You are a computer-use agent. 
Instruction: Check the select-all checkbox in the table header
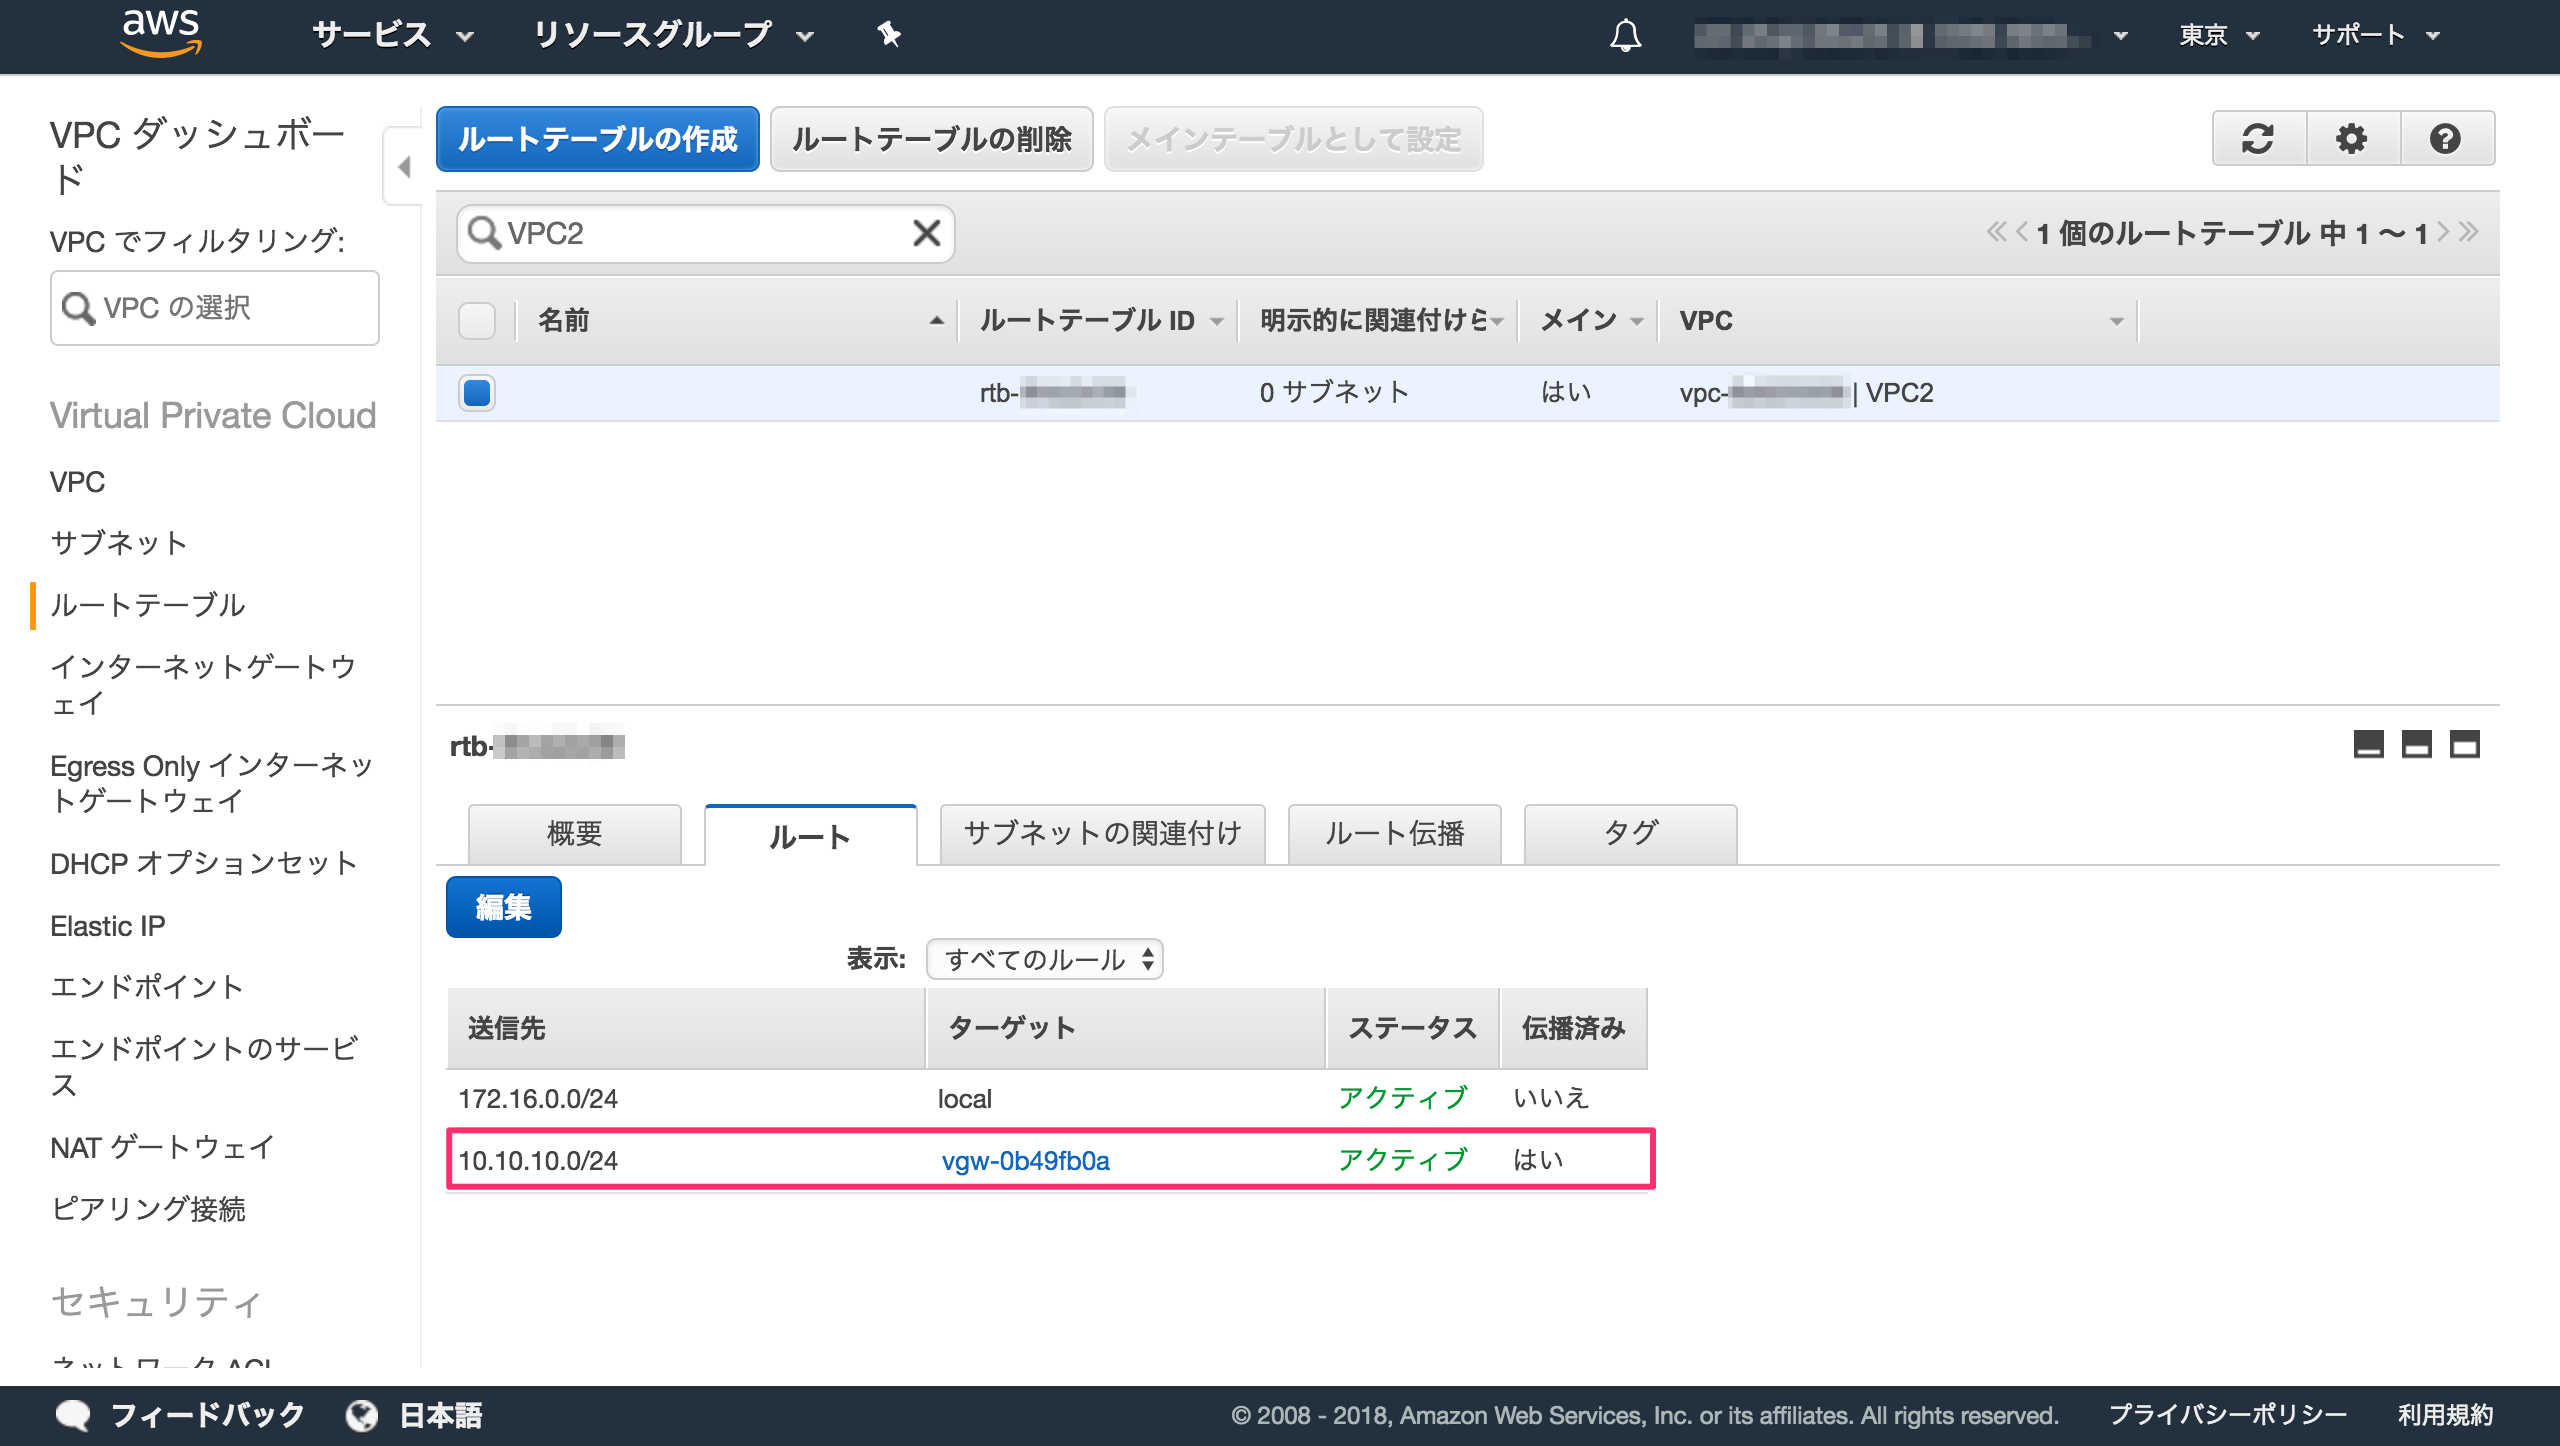(477, 321)
